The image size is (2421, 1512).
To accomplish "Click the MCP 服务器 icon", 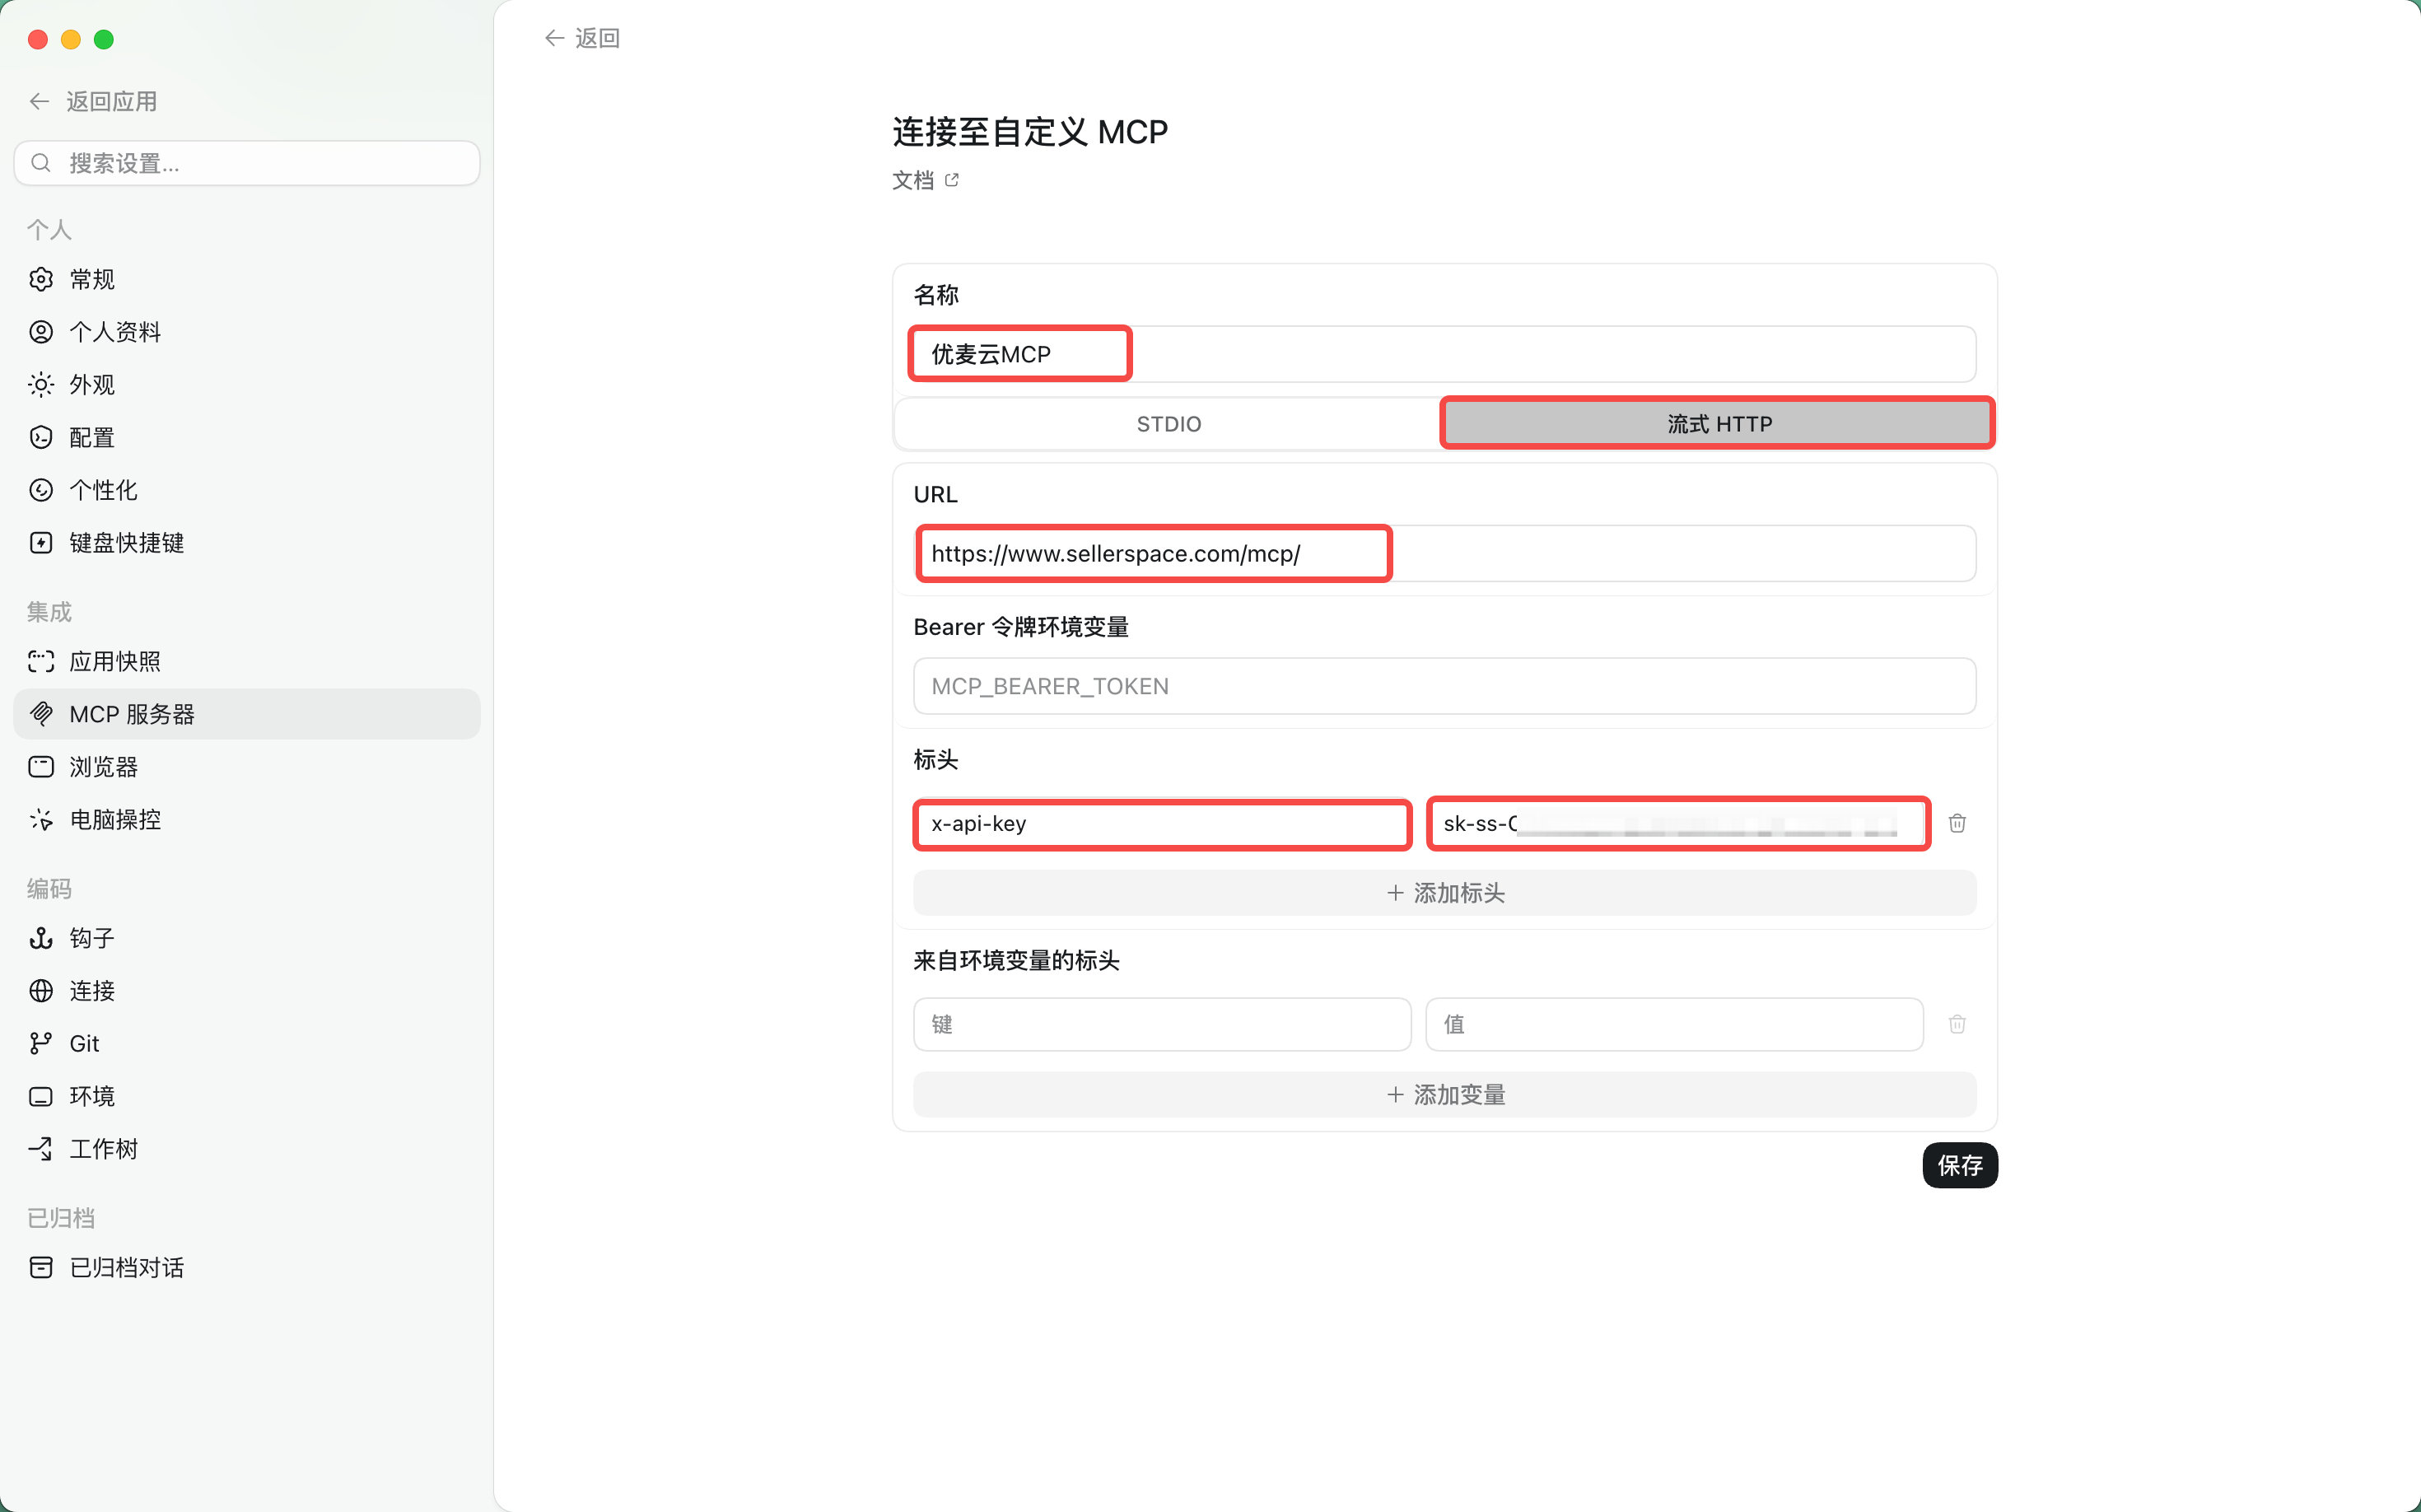I will (41, 714).
